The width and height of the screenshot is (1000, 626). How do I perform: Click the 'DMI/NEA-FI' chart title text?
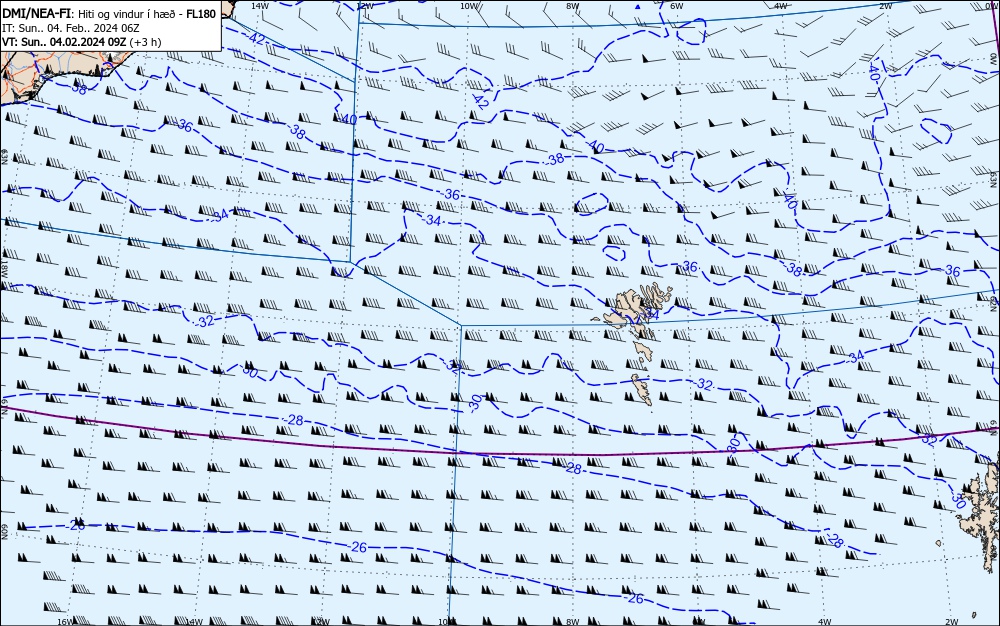(36, 14)
